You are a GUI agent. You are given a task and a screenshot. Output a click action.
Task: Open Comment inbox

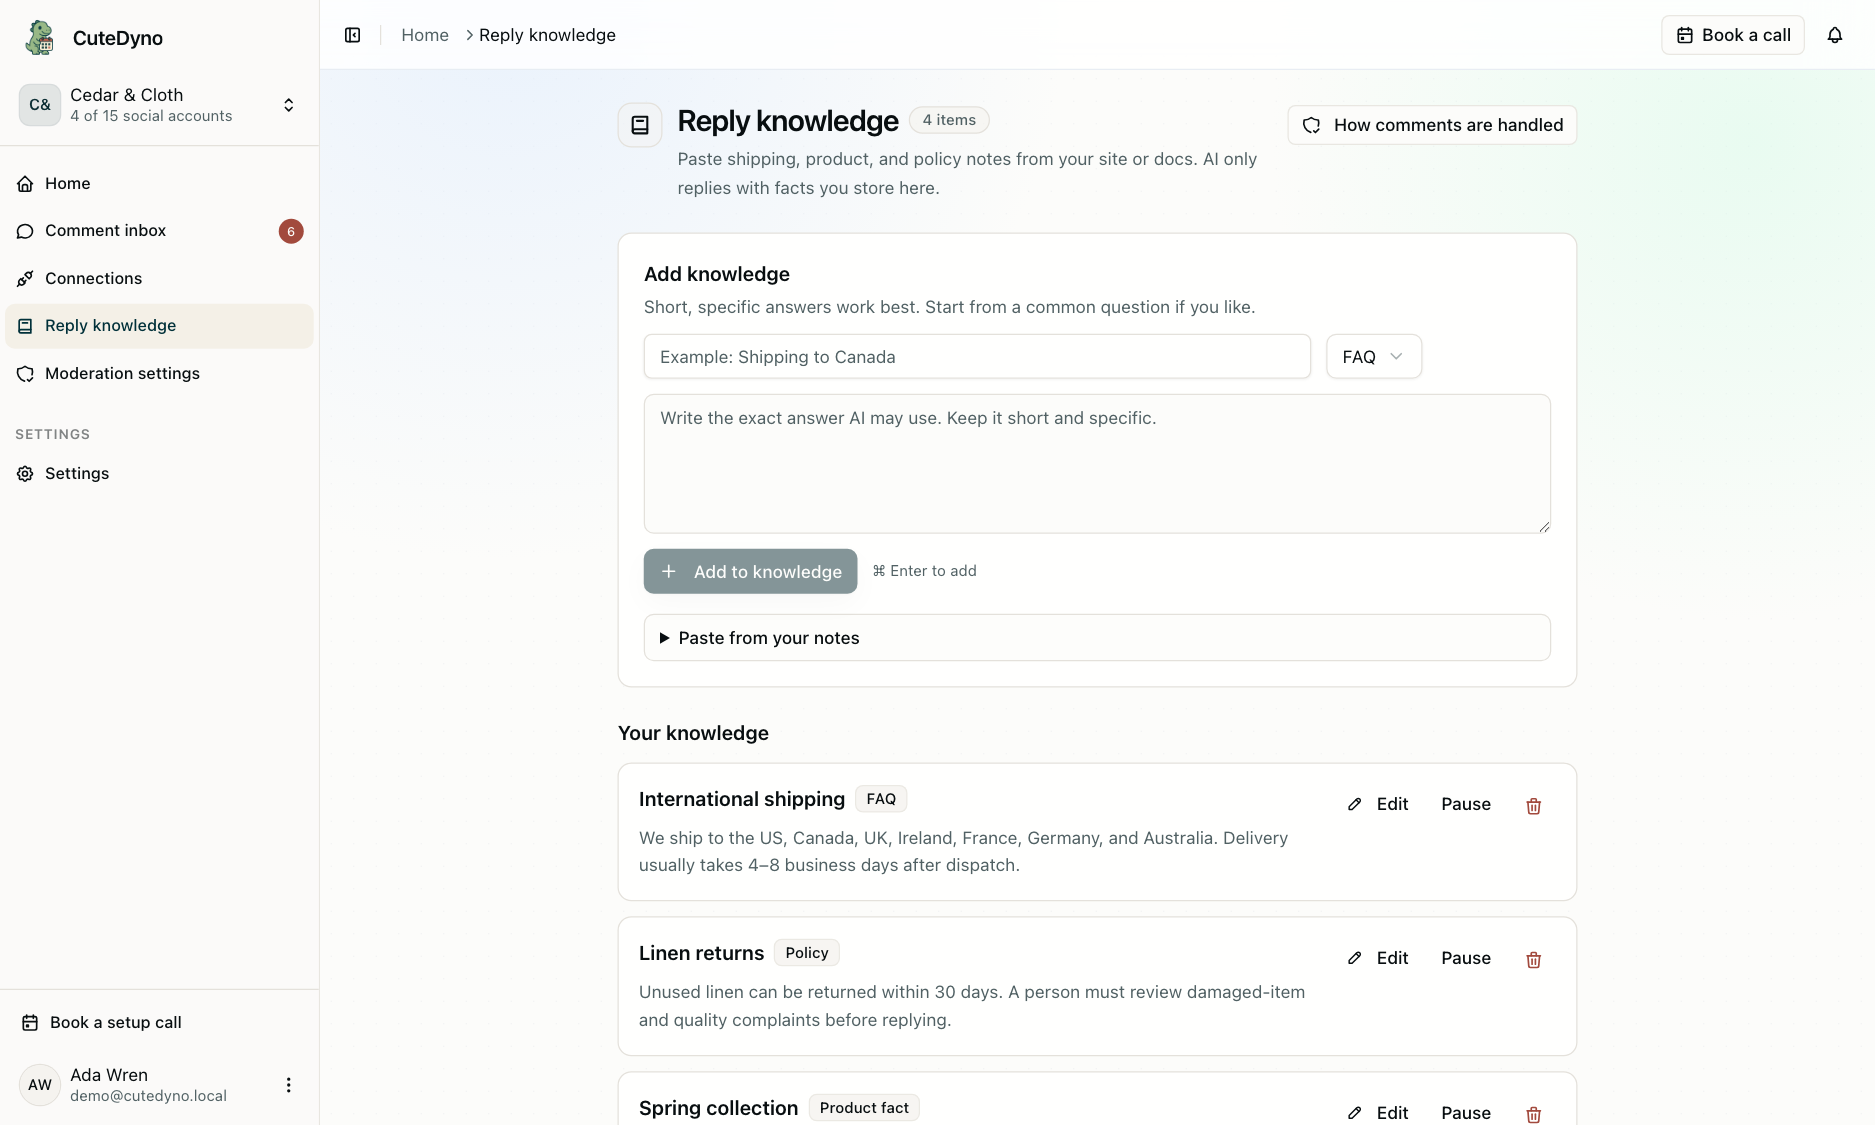coord(159,231)
